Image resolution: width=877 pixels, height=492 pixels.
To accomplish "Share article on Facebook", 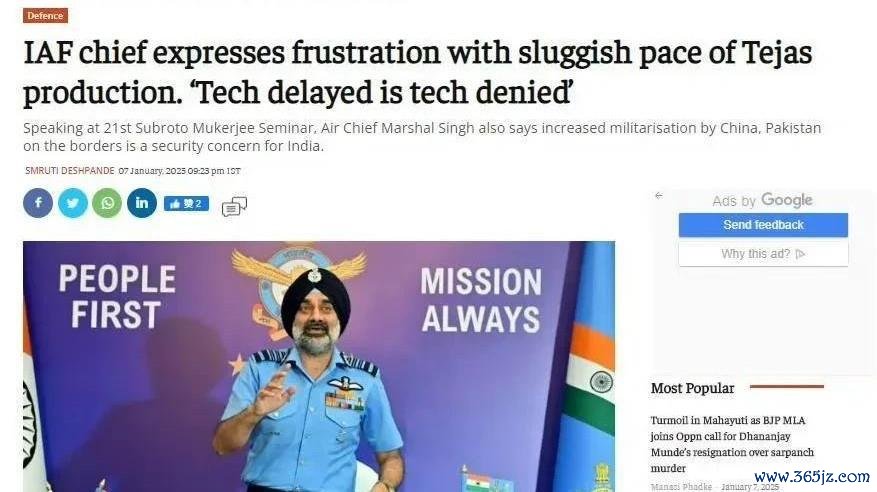I will pos(38,203).
